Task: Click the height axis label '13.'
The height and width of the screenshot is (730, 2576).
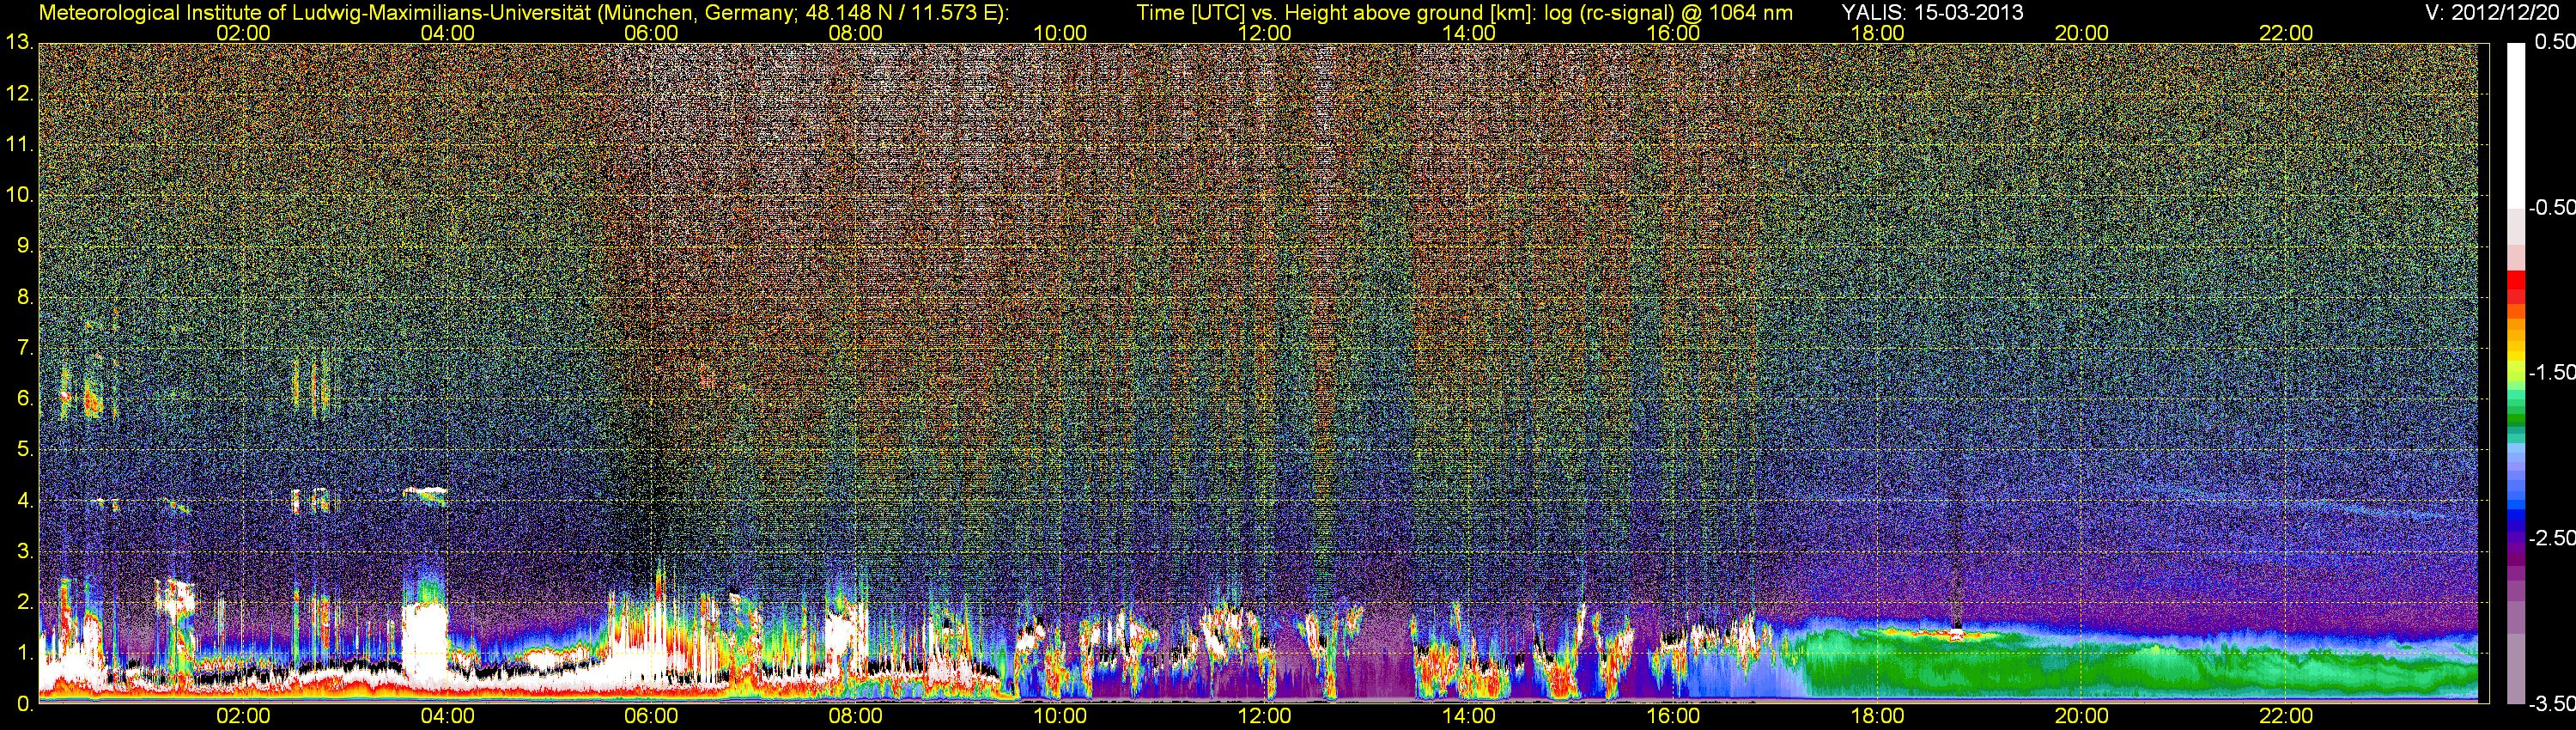Action: pos(19,43)
